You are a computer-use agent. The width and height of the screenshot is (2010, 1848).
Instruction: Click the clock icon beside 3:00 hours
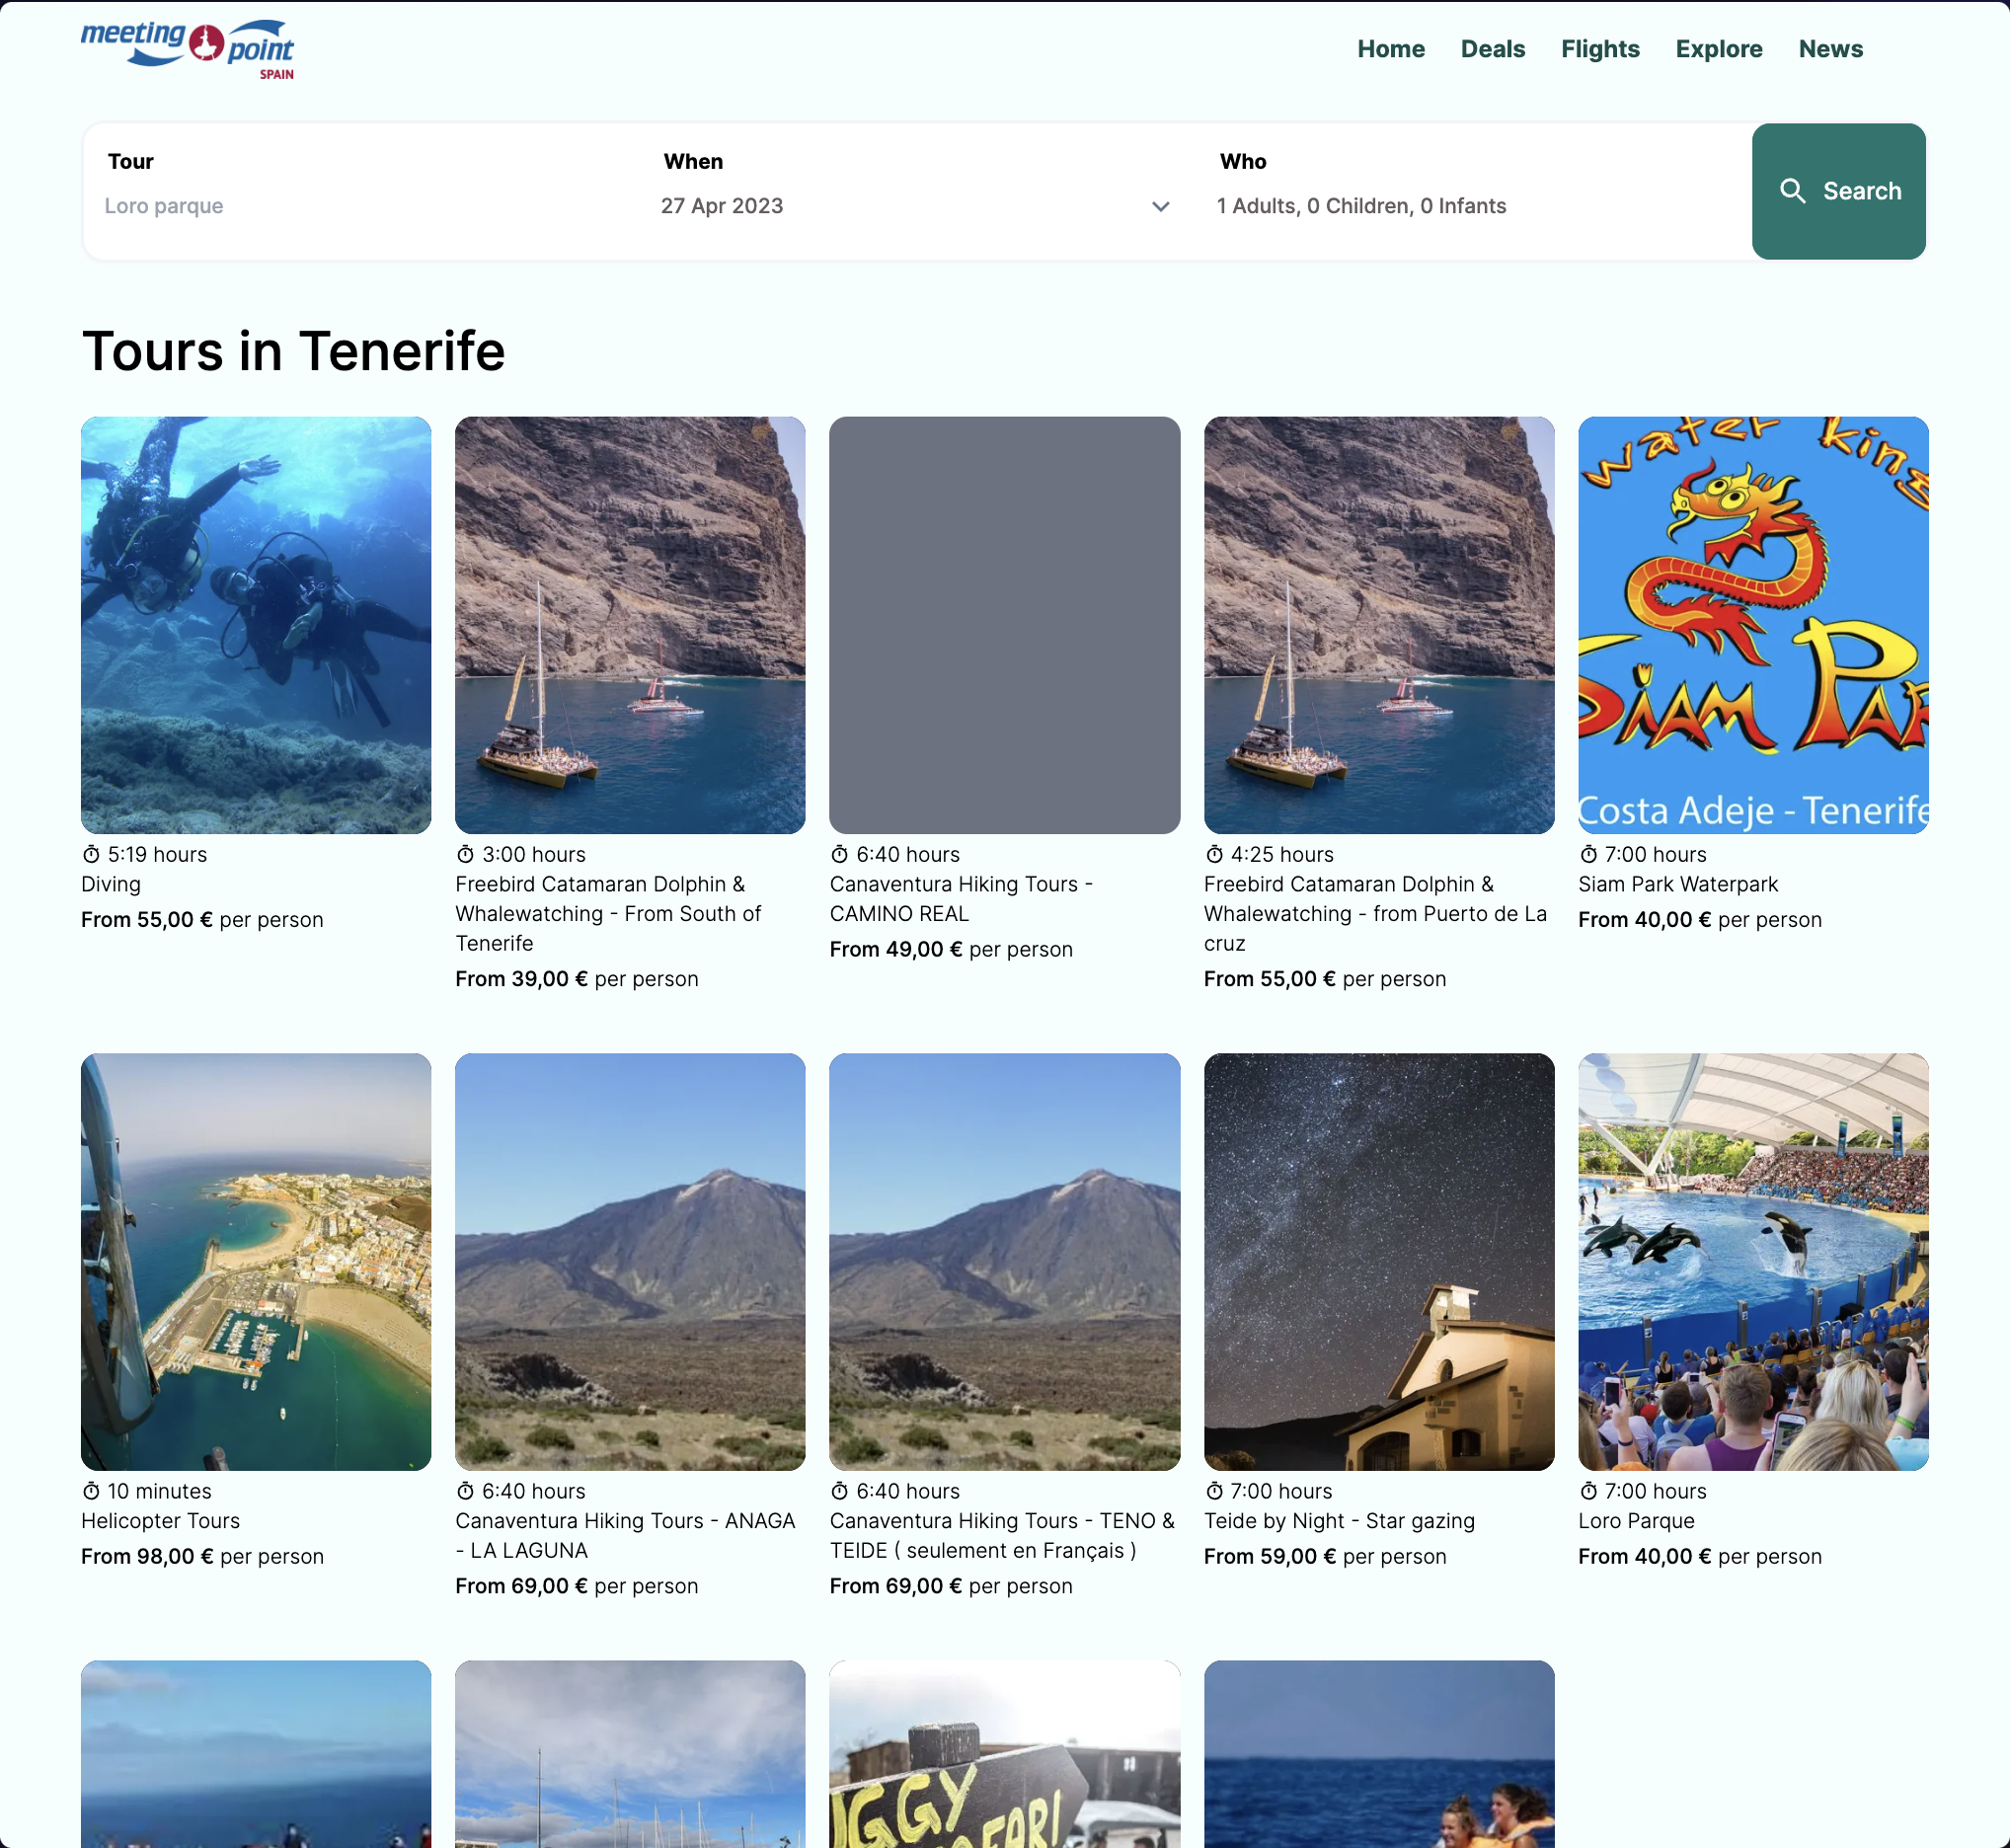click(465, 854)
